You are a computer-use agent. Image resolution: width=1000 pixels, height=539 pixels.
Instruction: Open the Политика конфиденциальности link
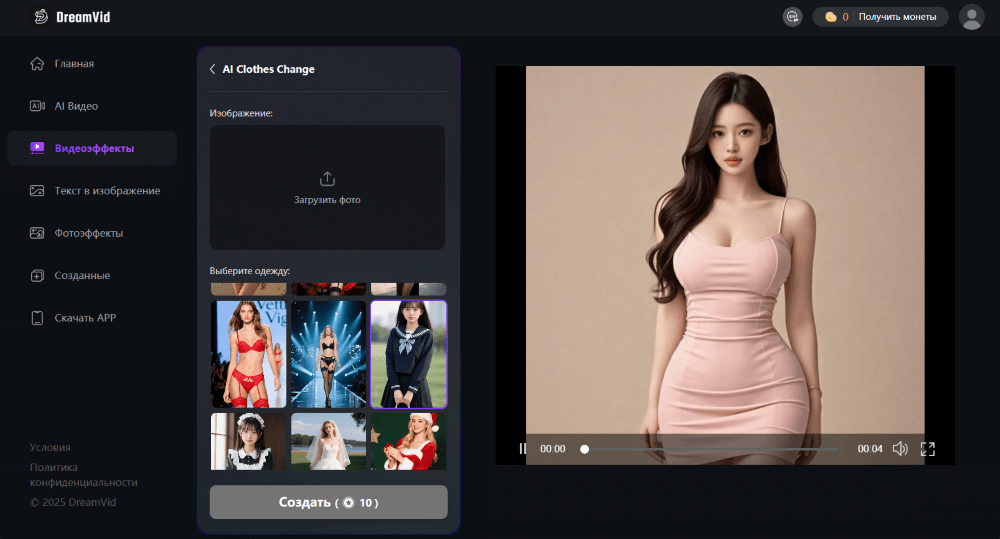point(84,474)
